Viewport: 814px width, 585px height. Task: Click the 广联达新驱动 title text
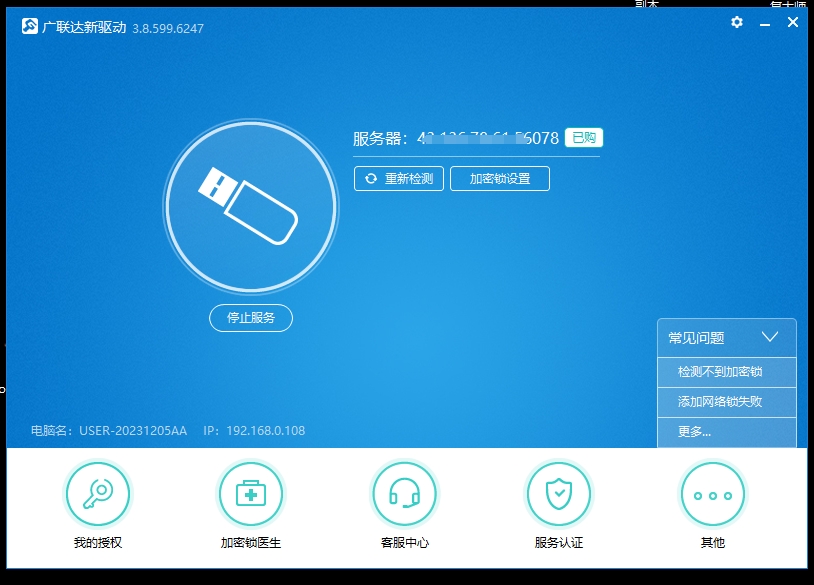pos(84,27)
